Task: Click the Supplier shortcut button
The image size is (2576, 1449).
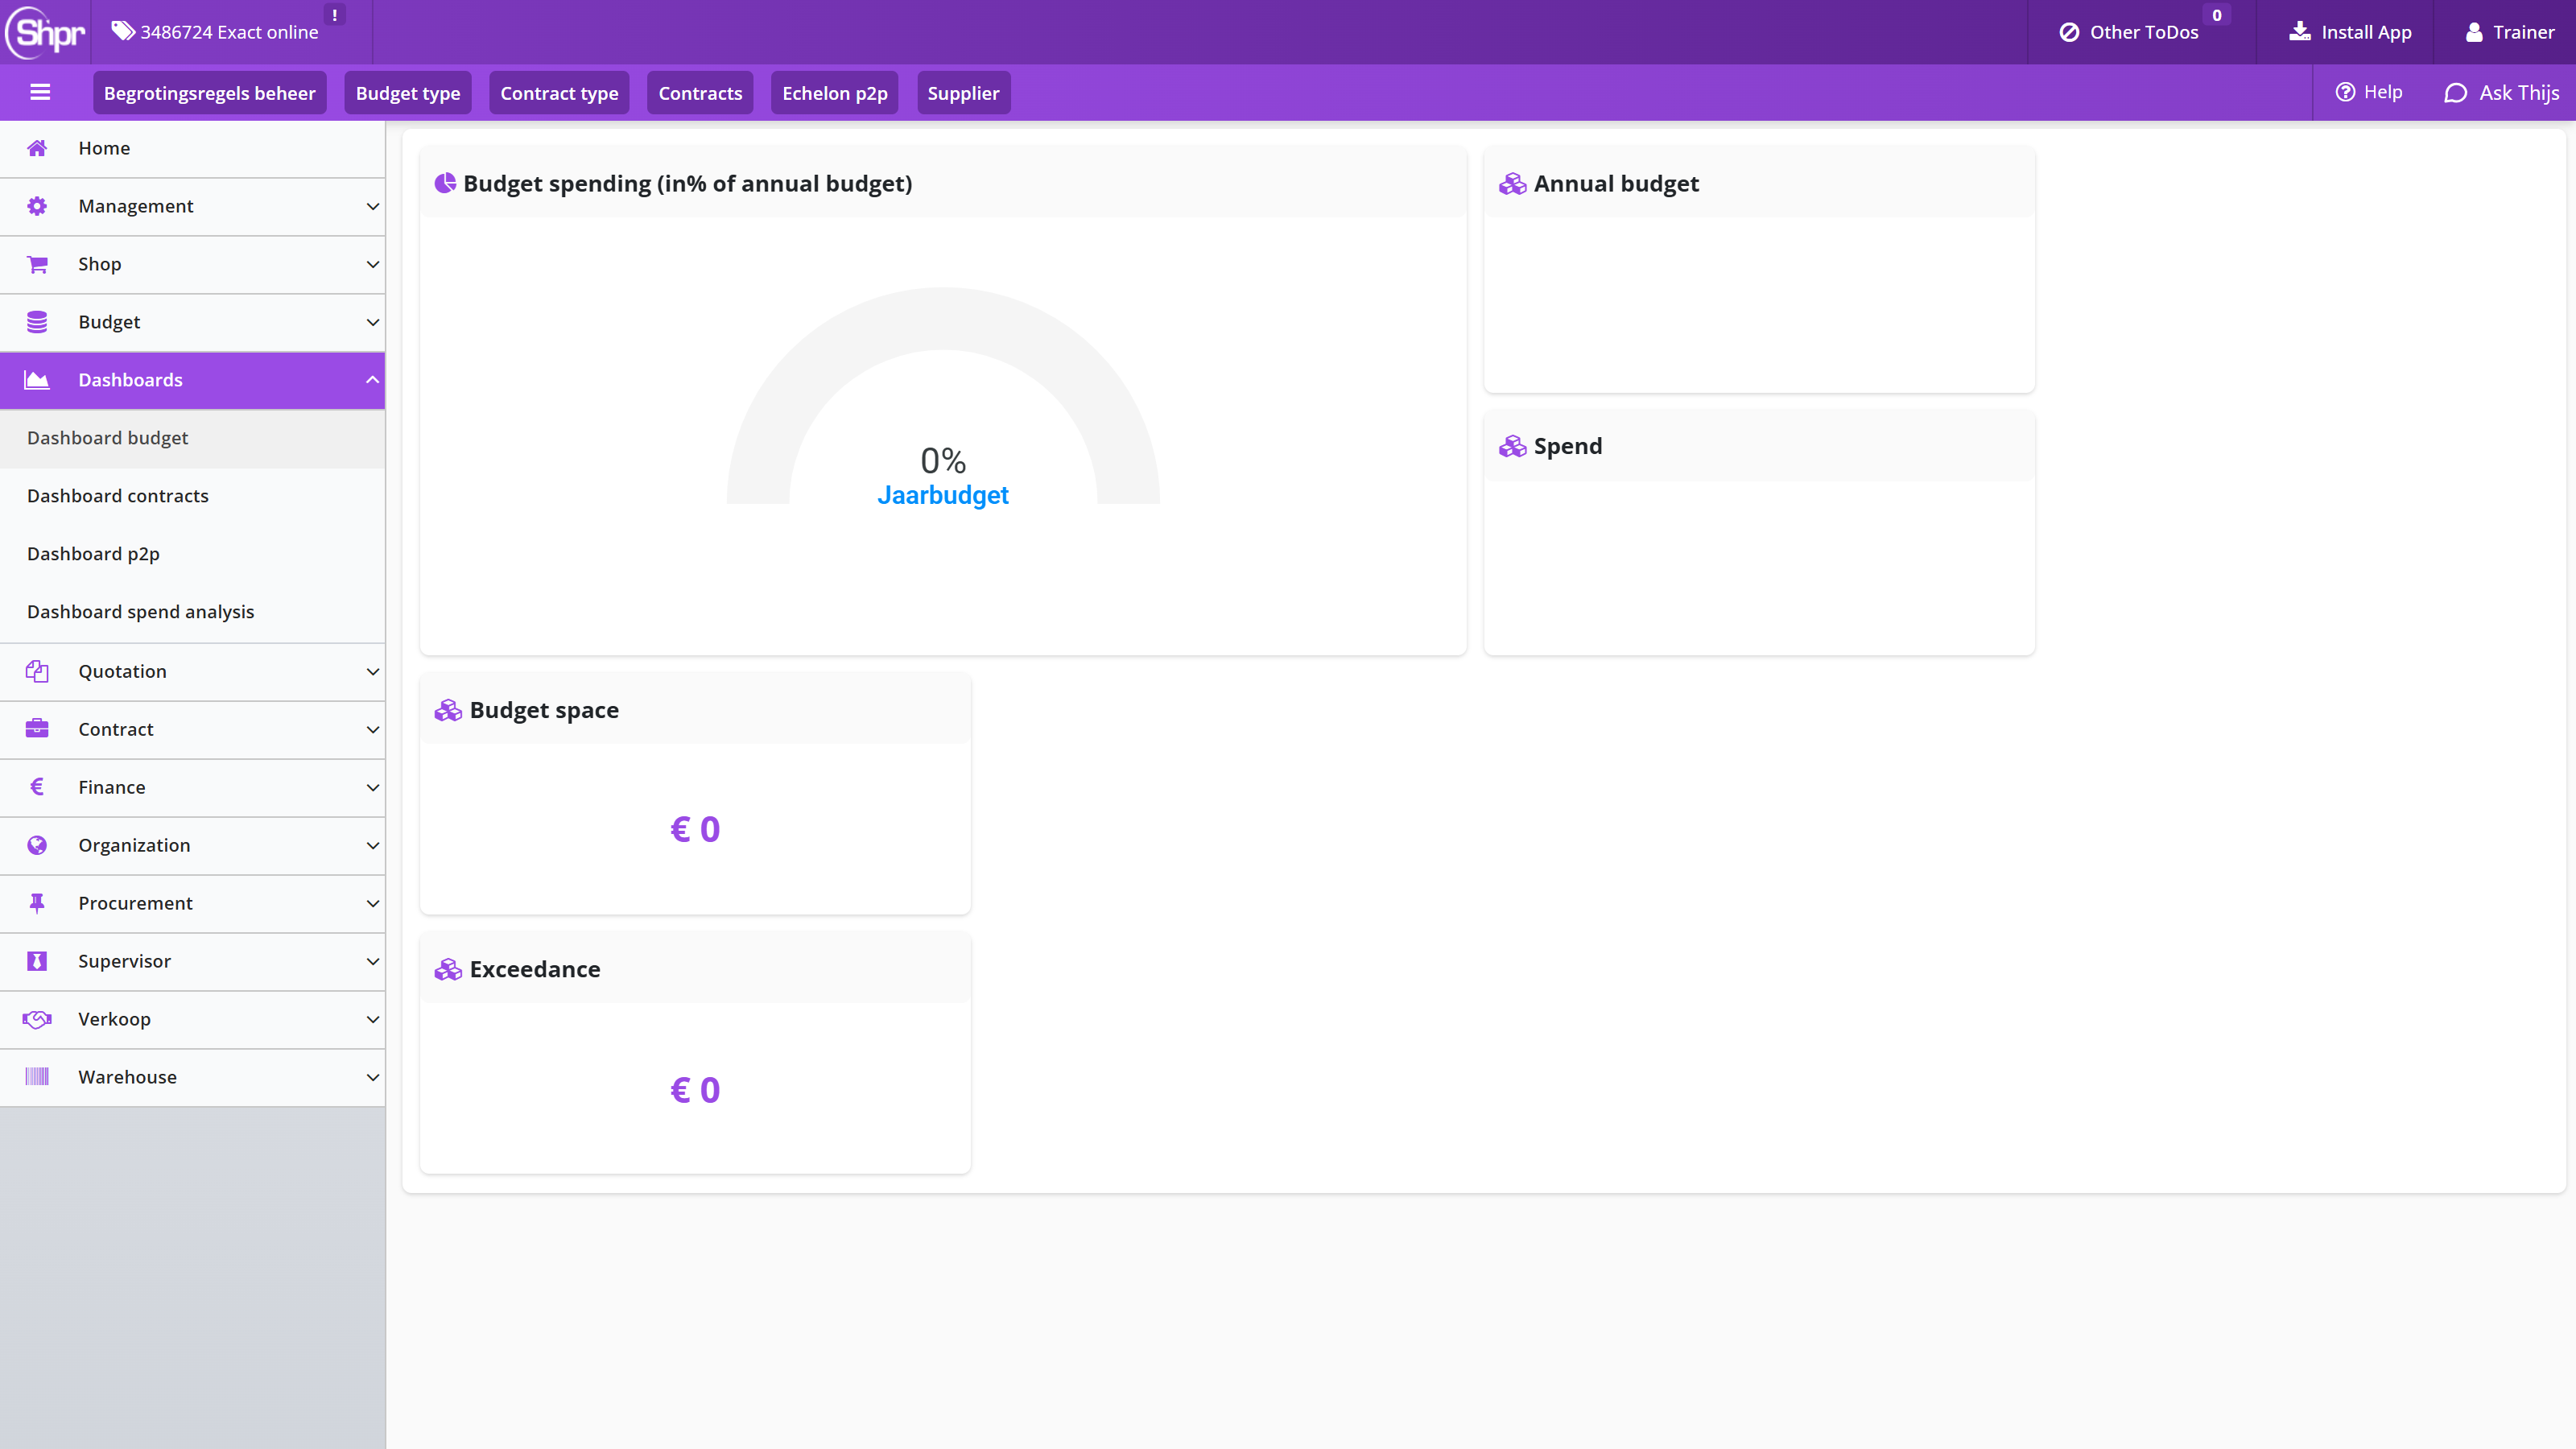Action: click(963, 93)
